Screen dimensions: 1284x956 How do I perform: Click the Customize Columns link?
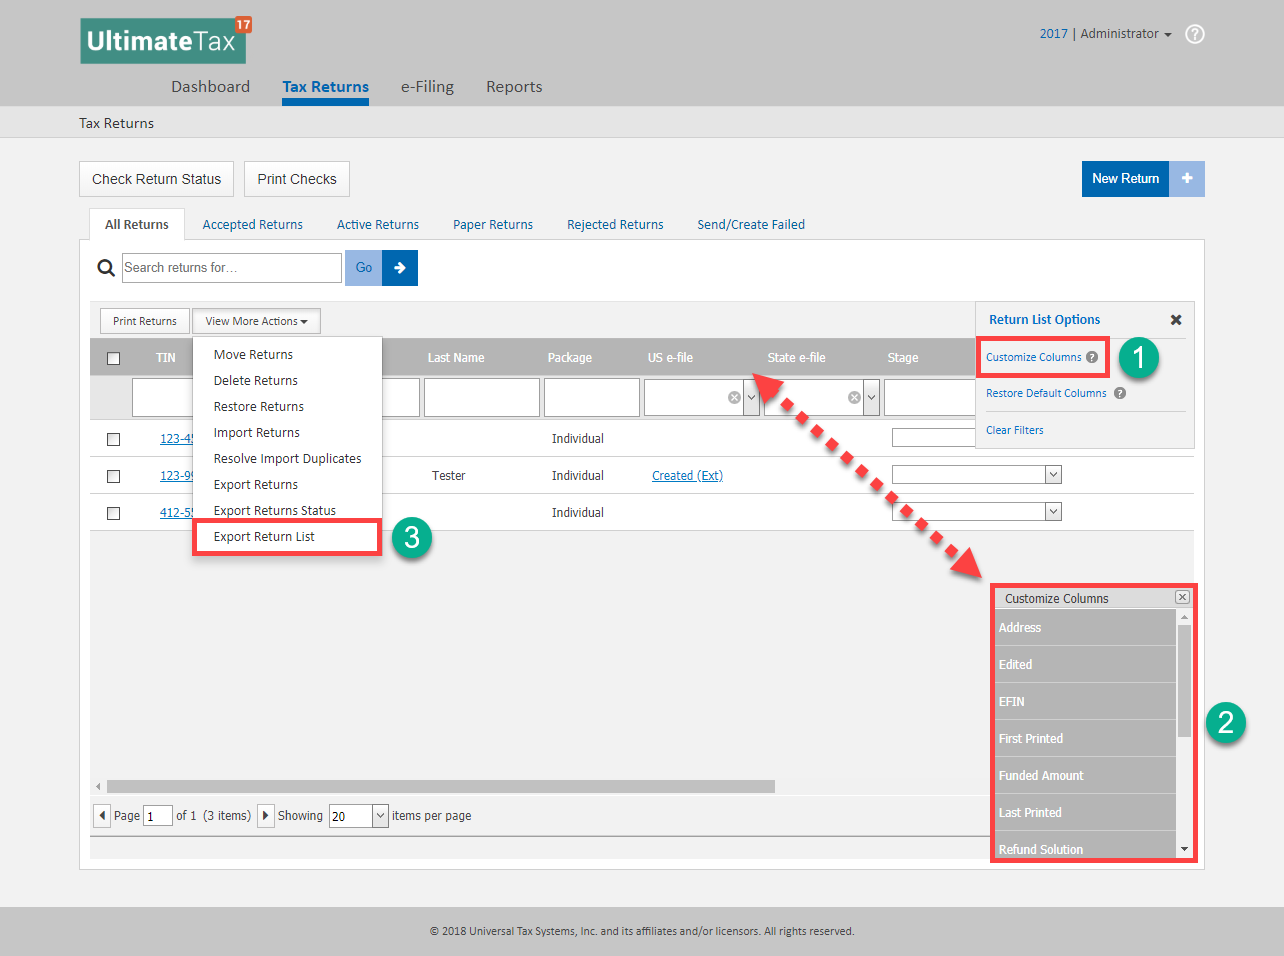coord(1033,357)
